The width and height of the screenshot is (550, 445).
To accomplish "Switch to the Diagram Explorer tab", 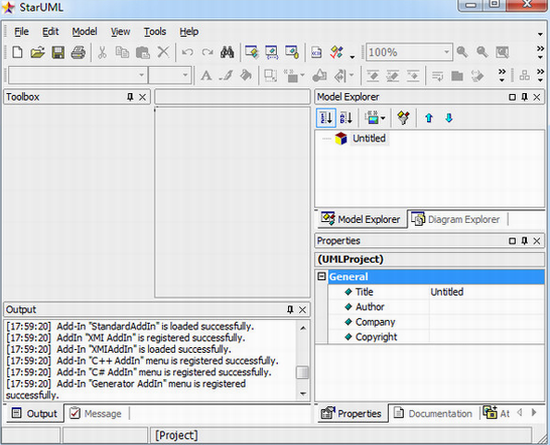I will tap(456, 219).
